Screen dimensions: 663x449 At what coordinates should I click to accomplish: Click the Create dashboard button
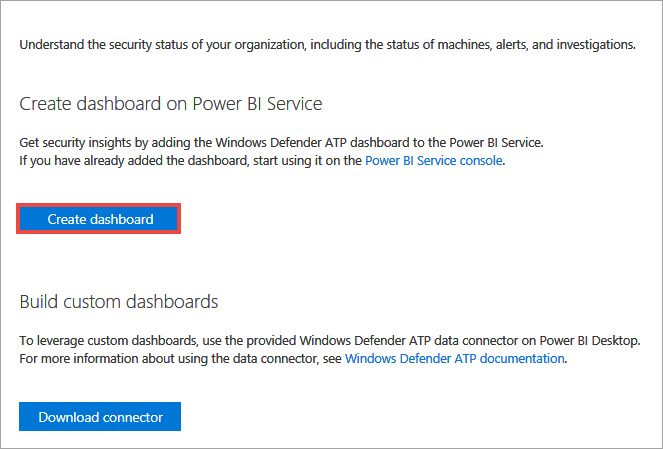click(100, 219)
